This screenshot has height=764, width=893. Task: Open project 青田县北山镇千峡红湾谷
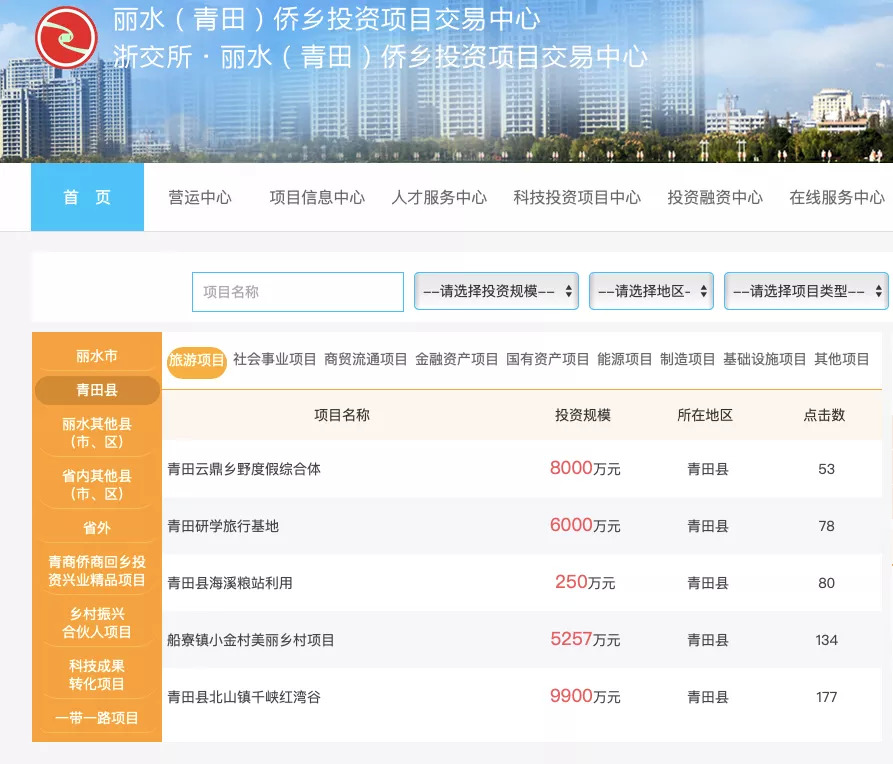click(244, 697)
